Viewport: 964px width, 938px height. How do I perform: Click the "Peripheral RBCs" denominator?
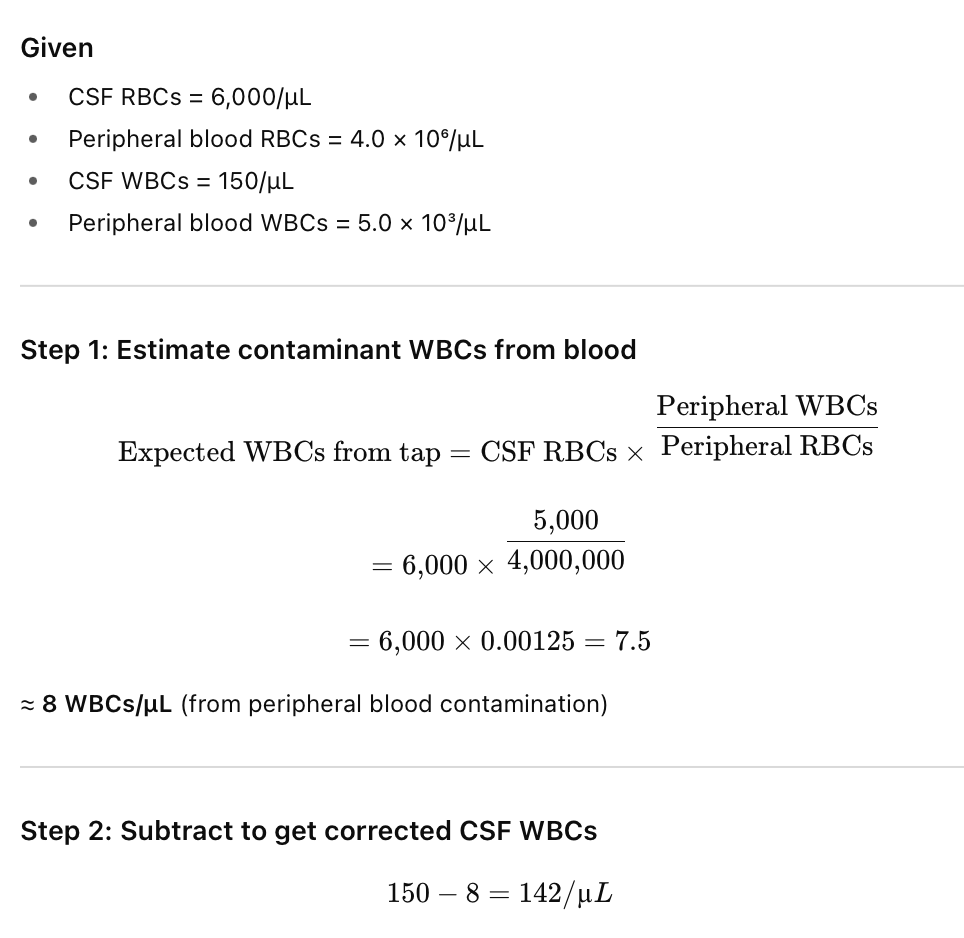pos(767,446)
